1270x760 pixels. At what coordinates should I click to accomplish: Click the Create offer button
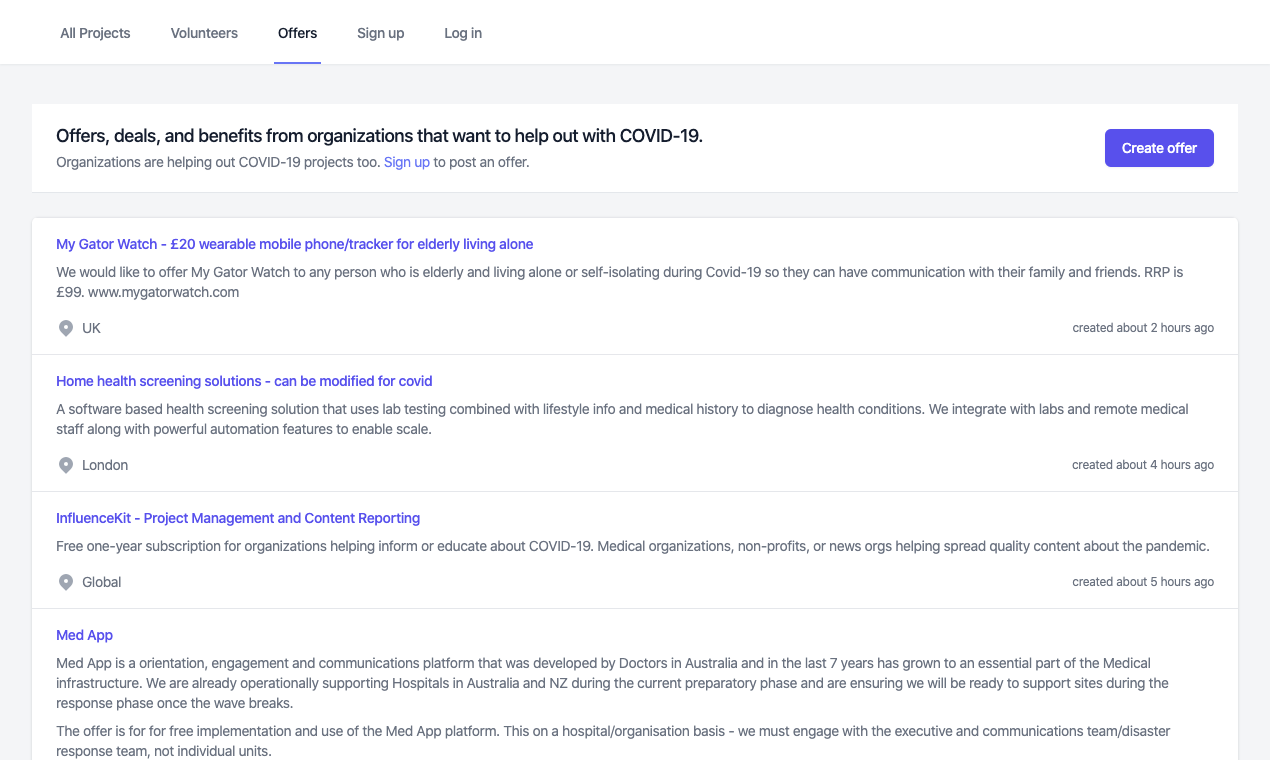1159,148
